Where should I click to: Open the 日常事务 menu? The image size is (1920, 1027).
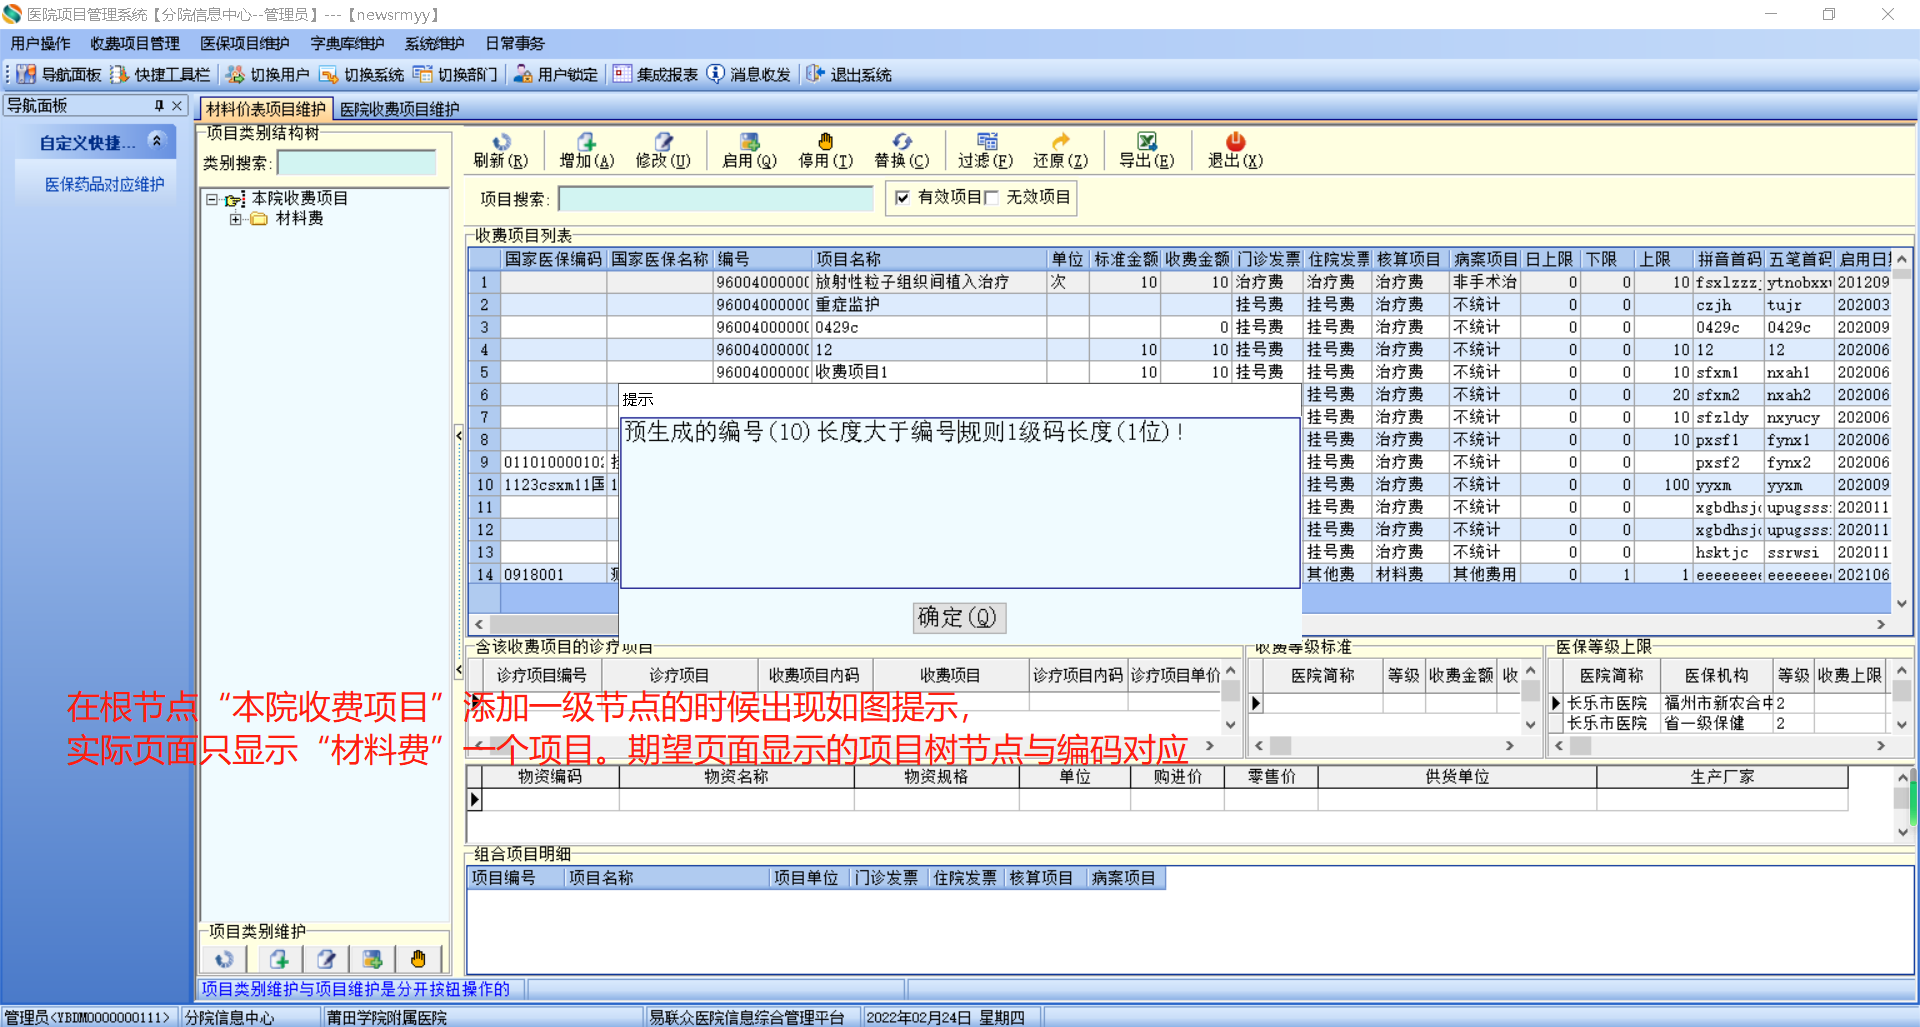pyautogui.click(x=515, y=43)
